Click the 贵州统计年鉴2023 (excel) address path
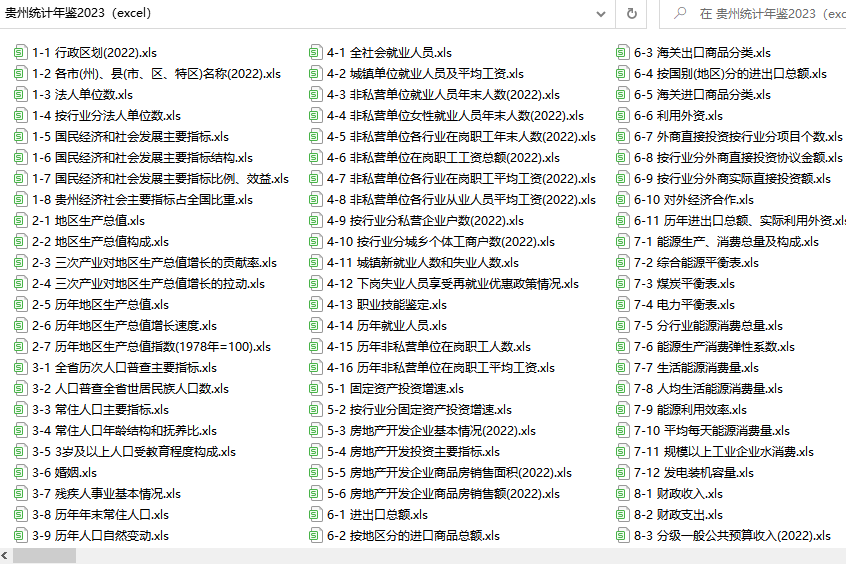This screenshot has height=567, width=846. 78,13
